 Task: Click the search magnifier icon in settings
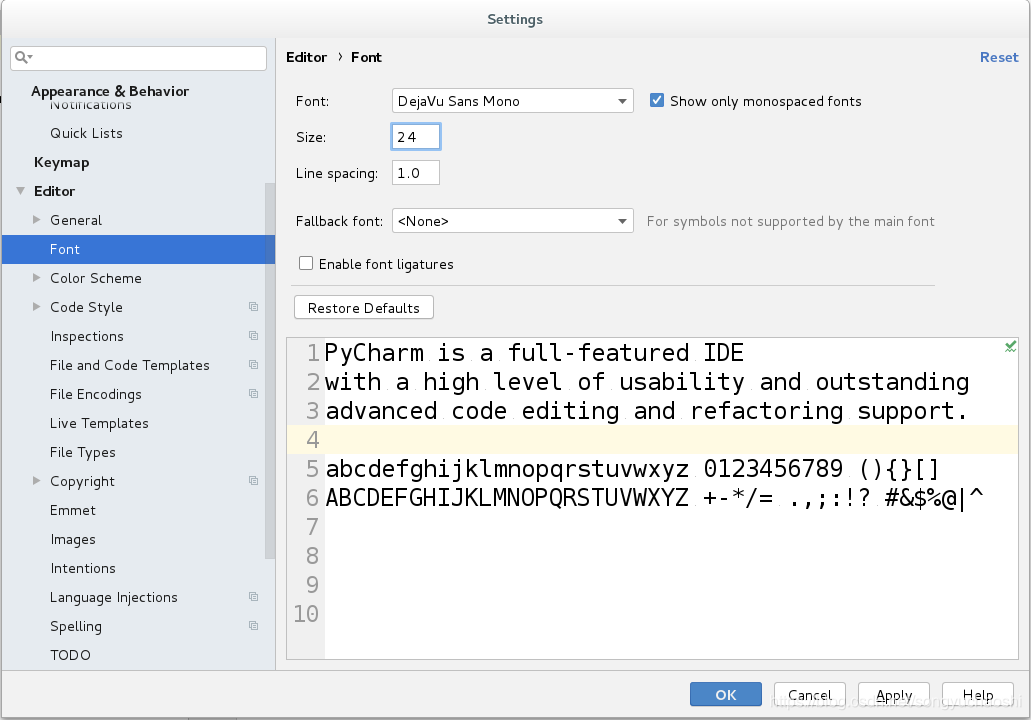22,58
